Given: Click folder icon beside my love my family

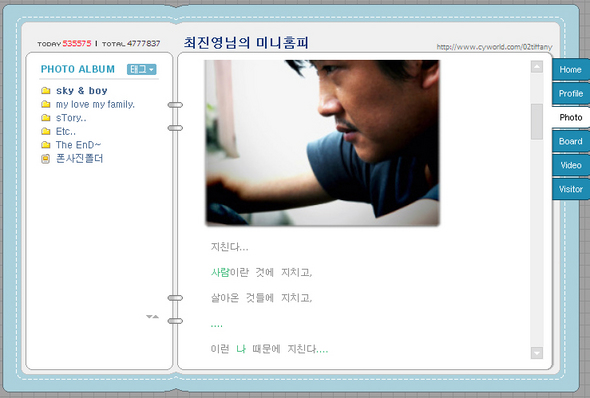Looking at the screenshot, I should coord(46,104).
